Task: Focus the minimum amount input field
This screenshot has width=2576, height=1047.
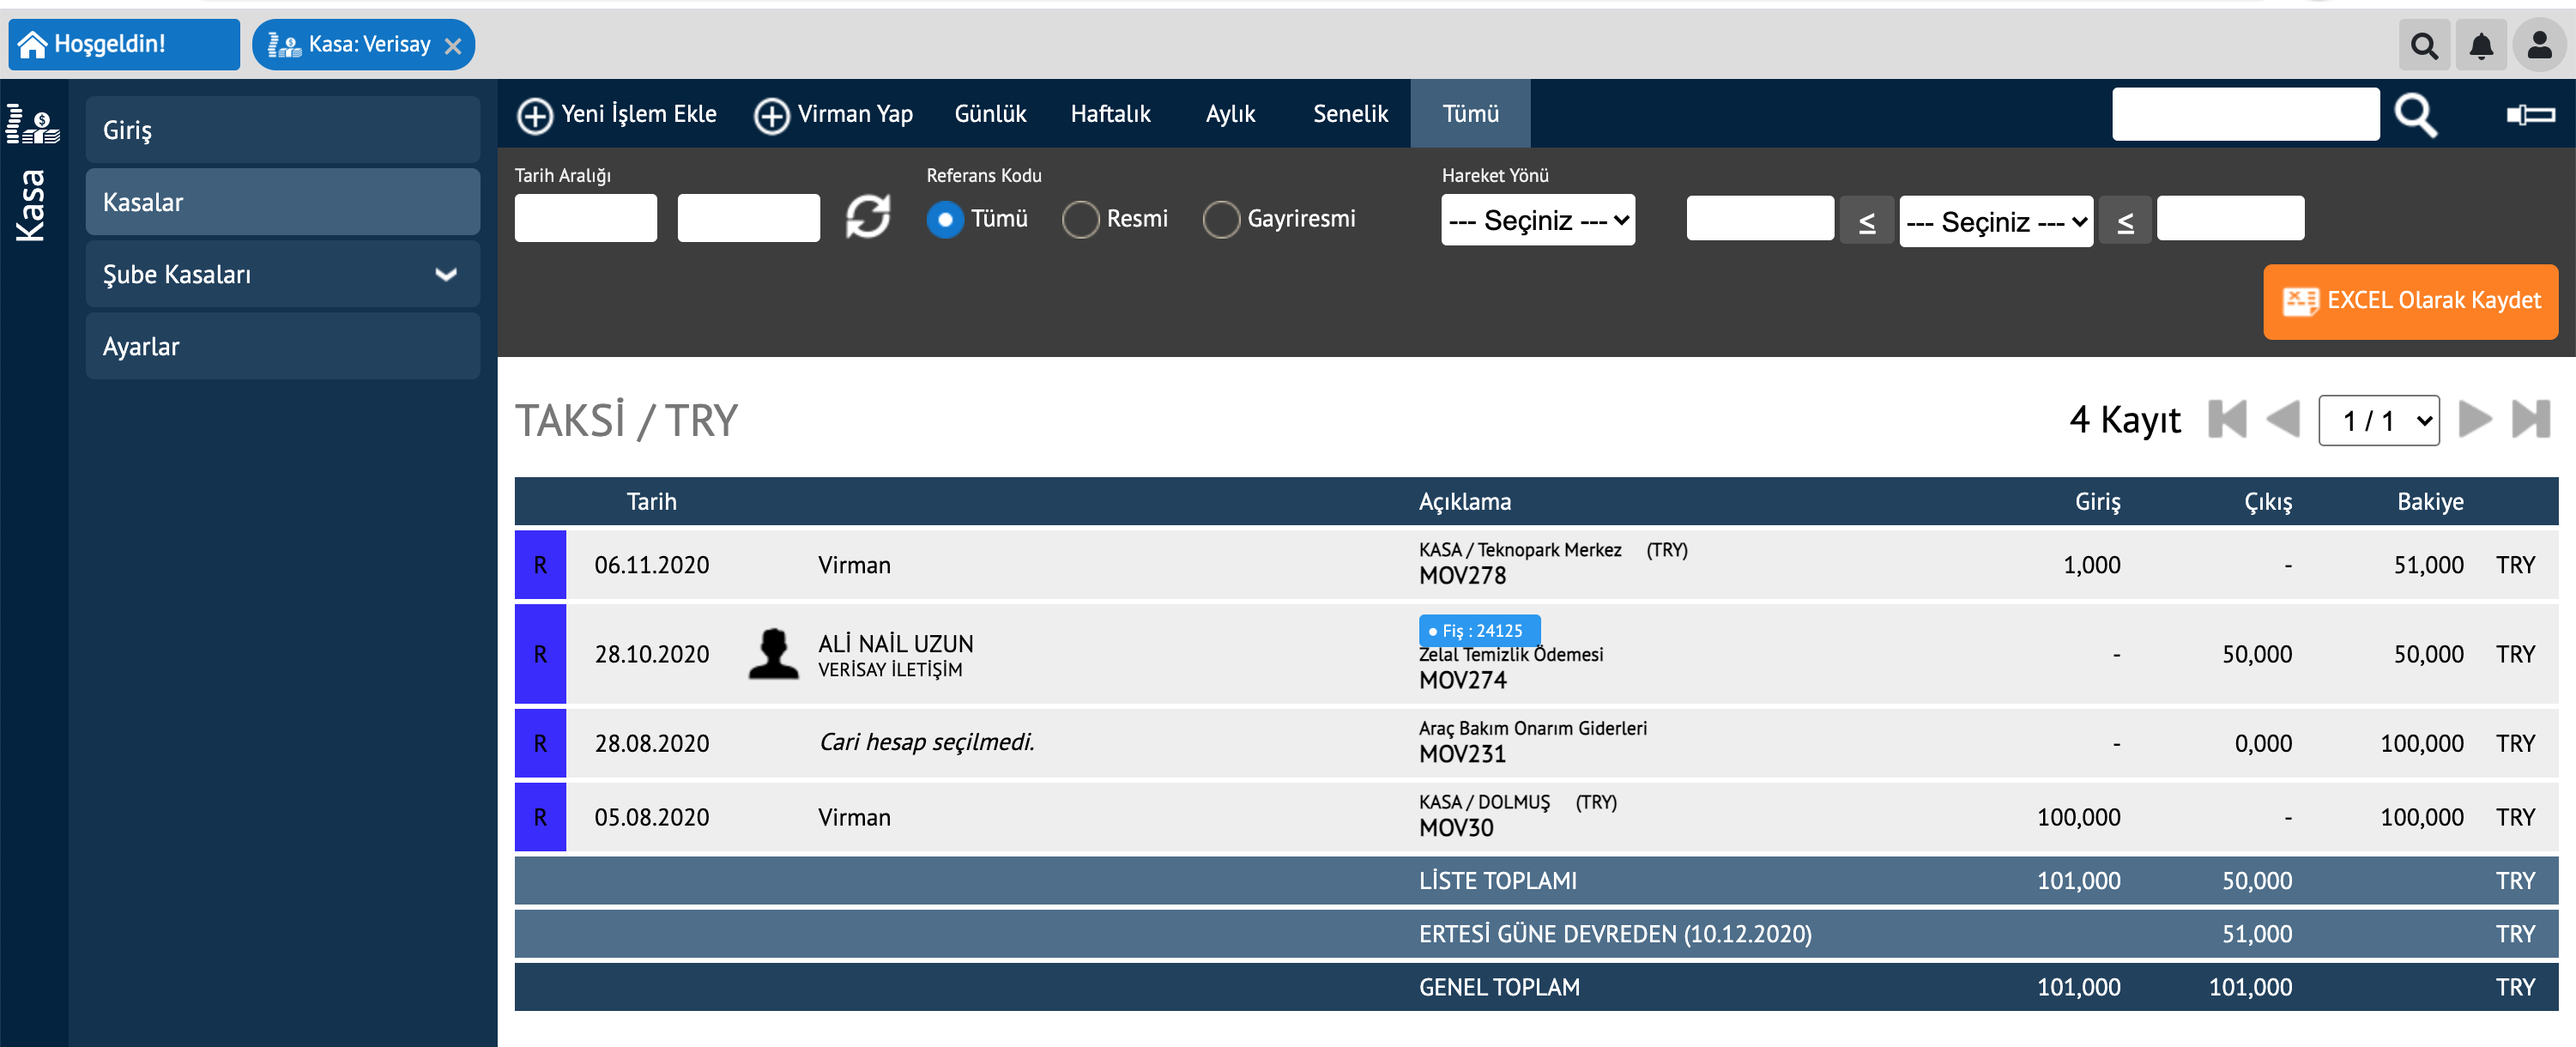Action: [1759, 218]
